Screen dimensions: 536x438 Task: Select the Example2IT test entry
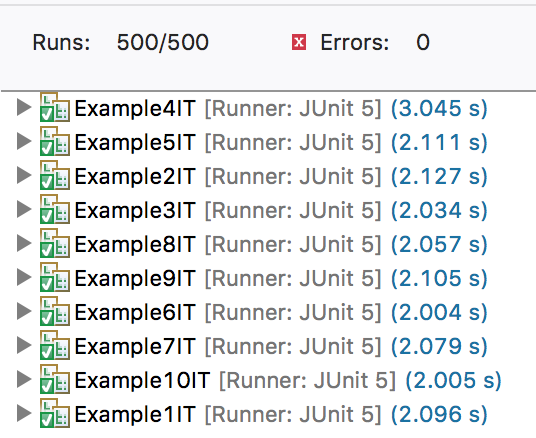click(x=281, y=176)
